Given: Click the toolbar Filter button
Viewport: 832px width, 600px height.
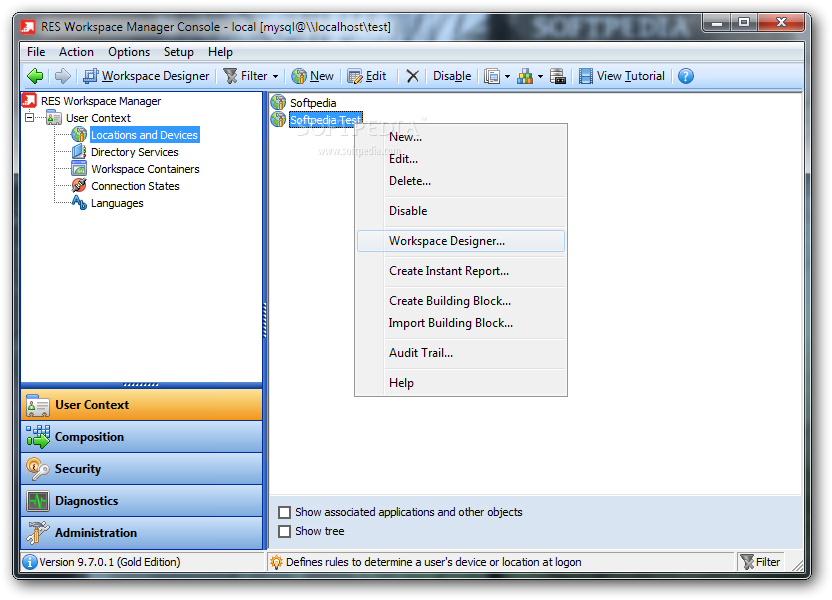Looking at the screenshot, I should 246,76.
